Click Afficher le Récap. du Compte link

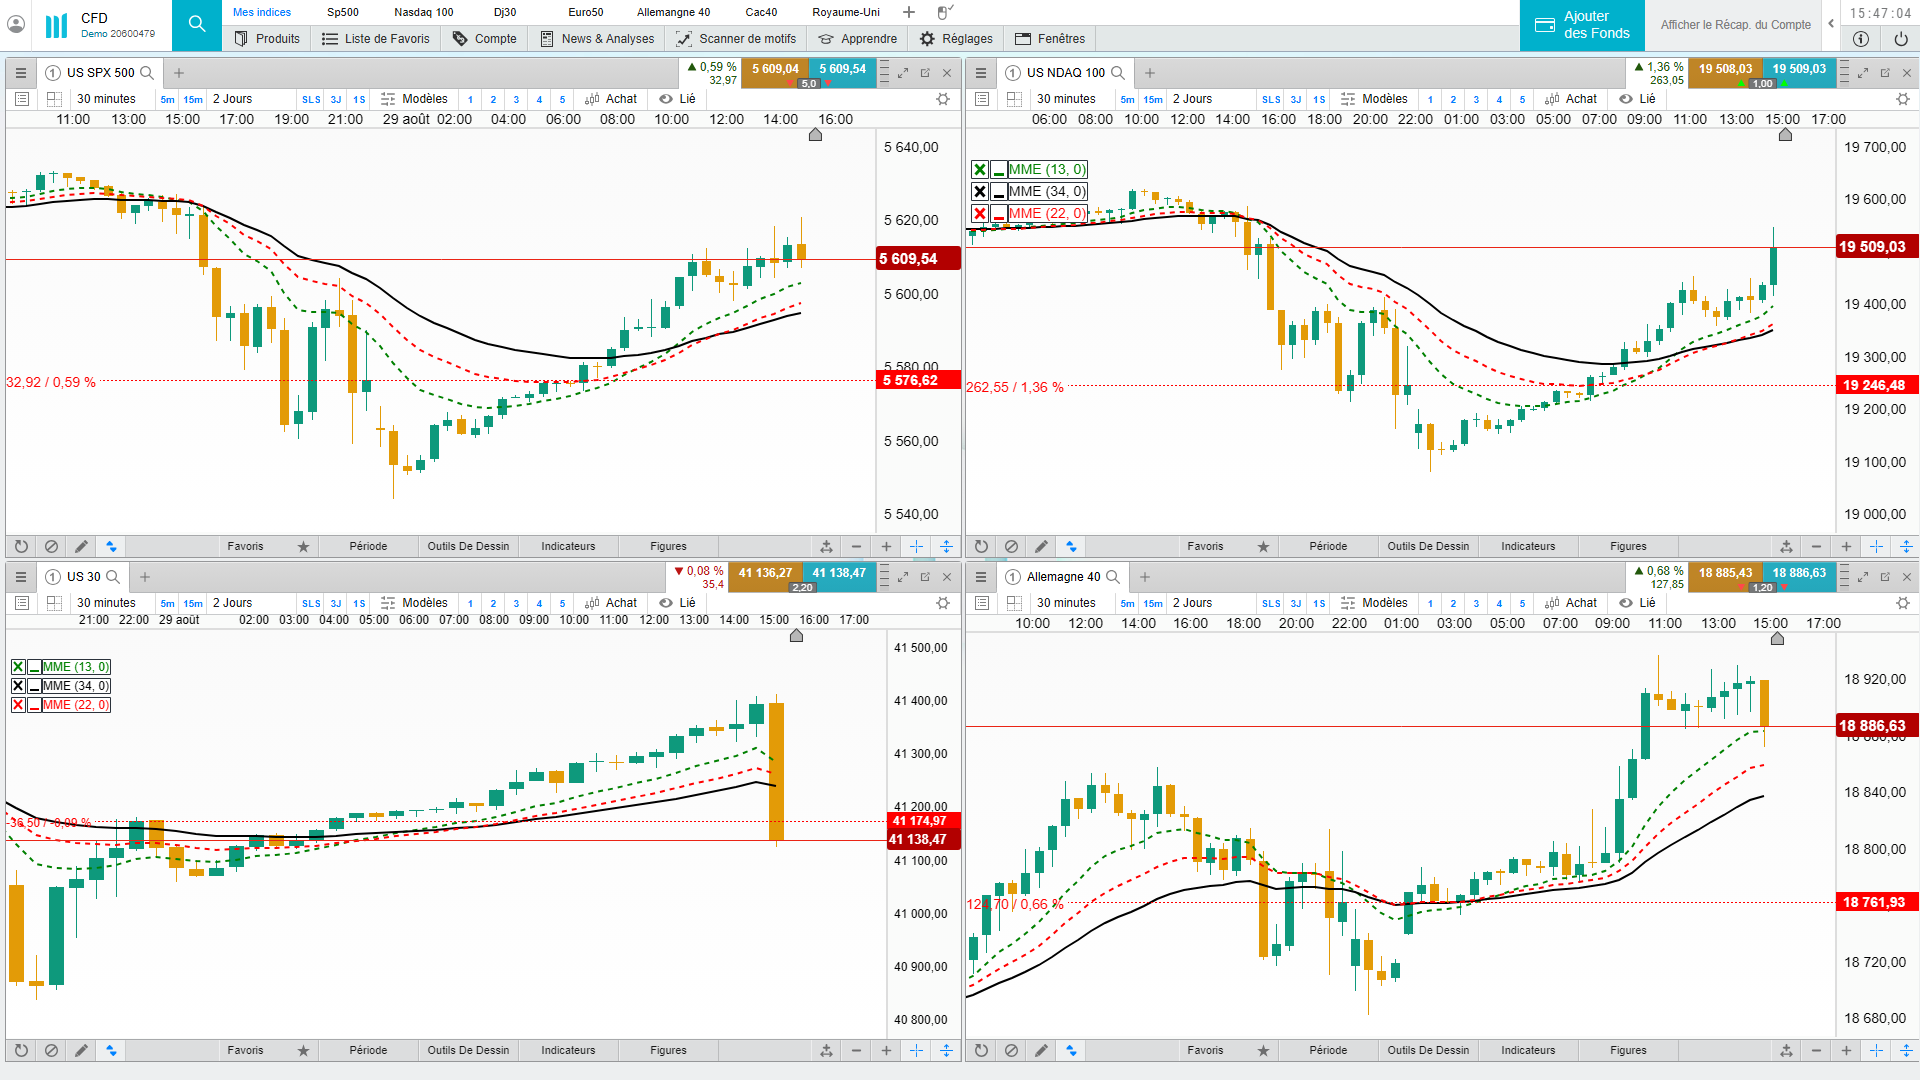1735,25
